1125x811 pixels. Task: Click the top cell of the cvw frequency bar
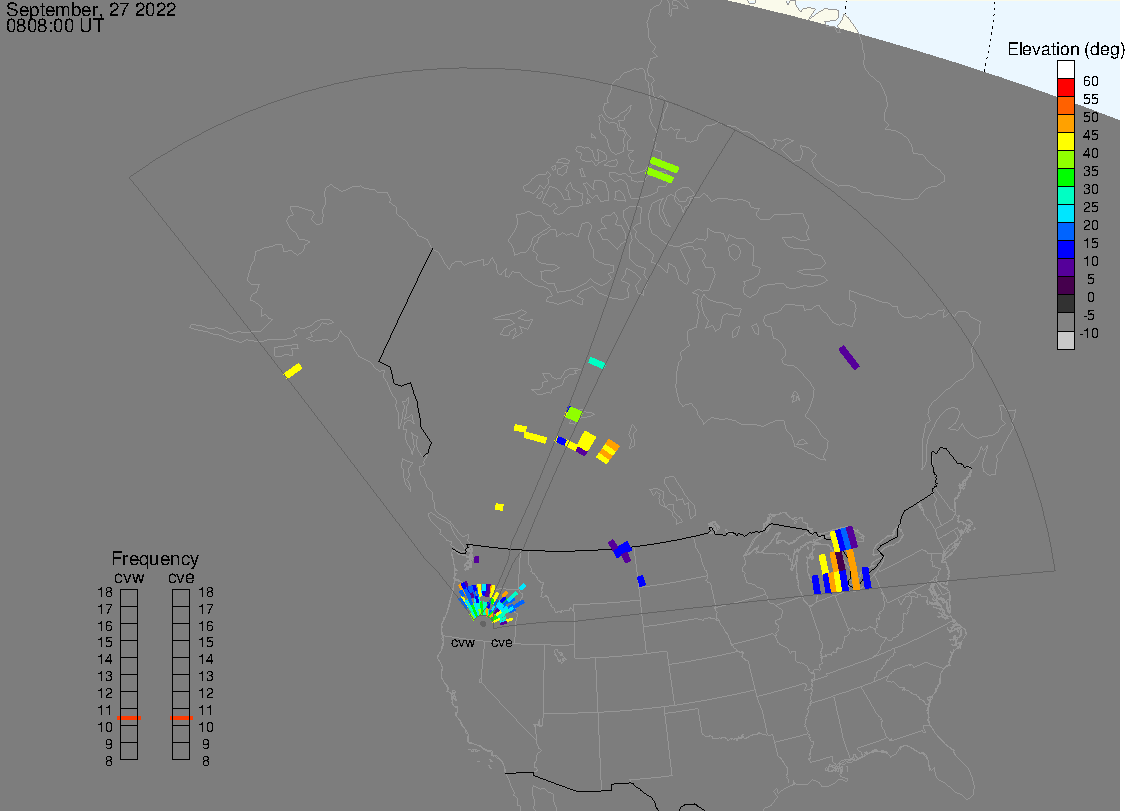point(129,598)
